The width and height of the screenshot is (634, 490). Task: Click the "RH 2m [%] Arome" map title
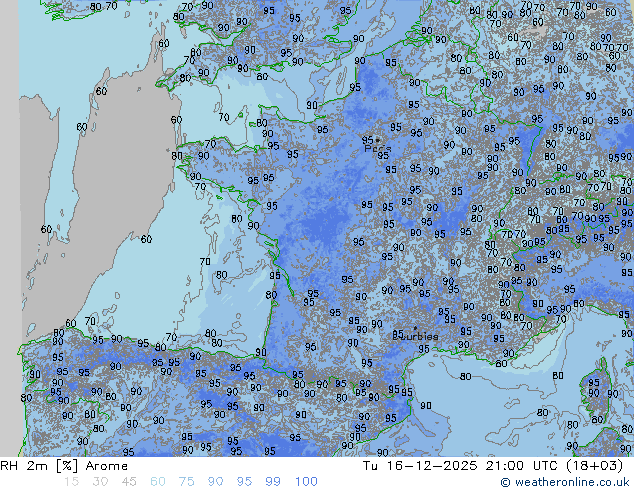[64, 466]
